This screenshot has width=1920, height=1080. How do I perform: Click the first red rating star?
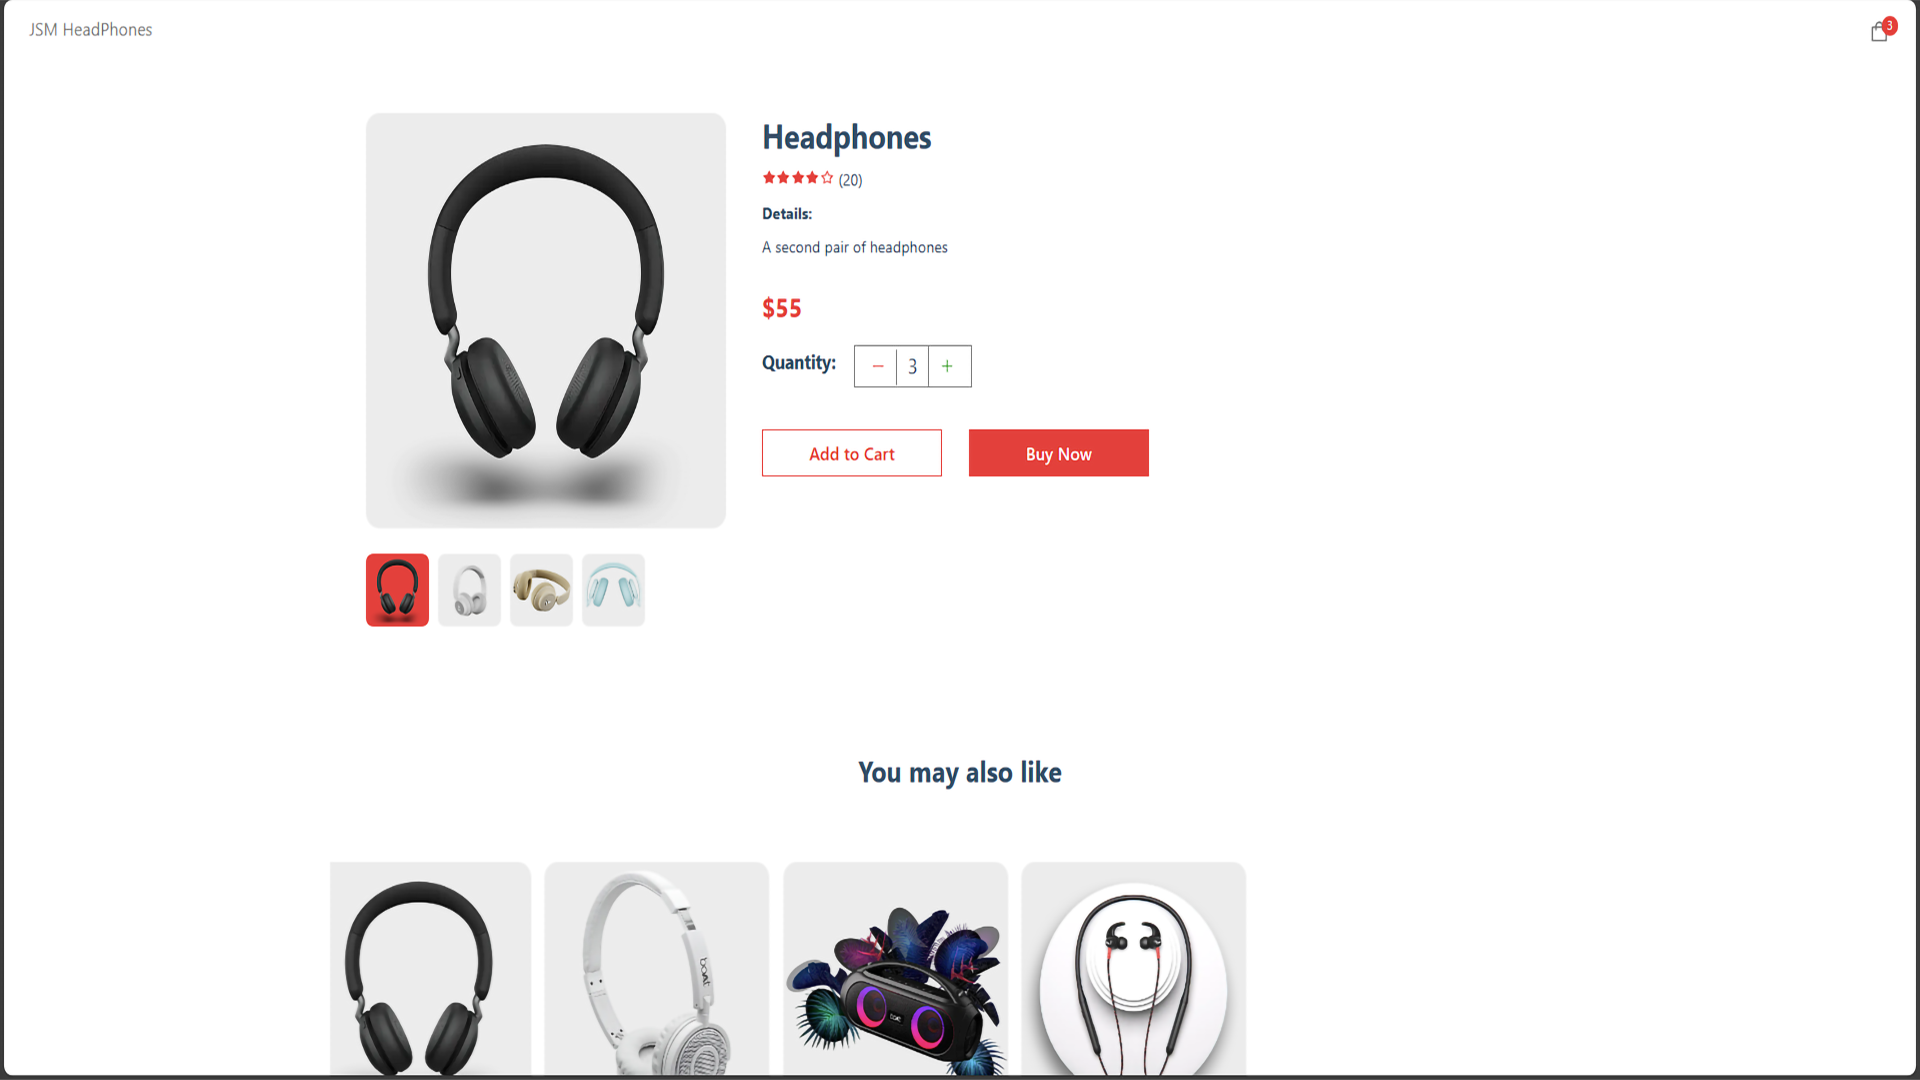pyautogui.click(x=769, y=178)
